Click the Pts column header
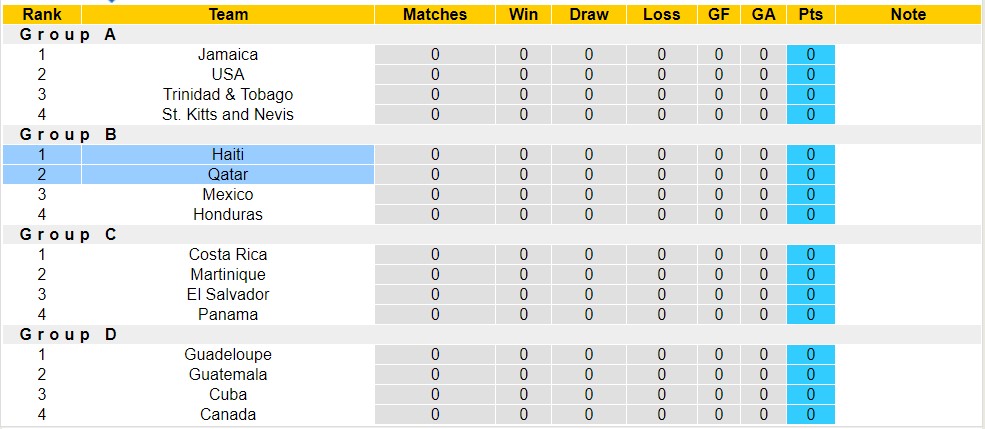Image resolution: width=985 pixels, height=429 pixels. coord(811,15)
